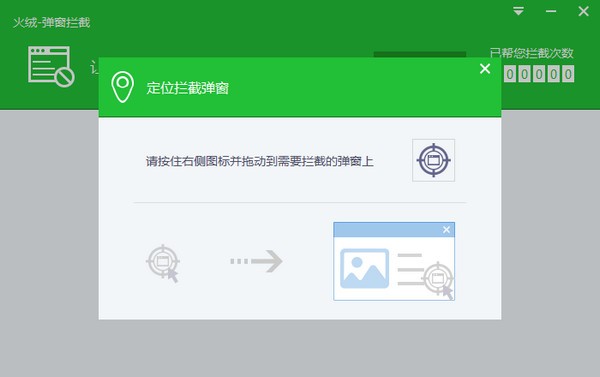Click the 00000 blocked count display
Viewport: 600px width, 377px height.
click(539, 74)
